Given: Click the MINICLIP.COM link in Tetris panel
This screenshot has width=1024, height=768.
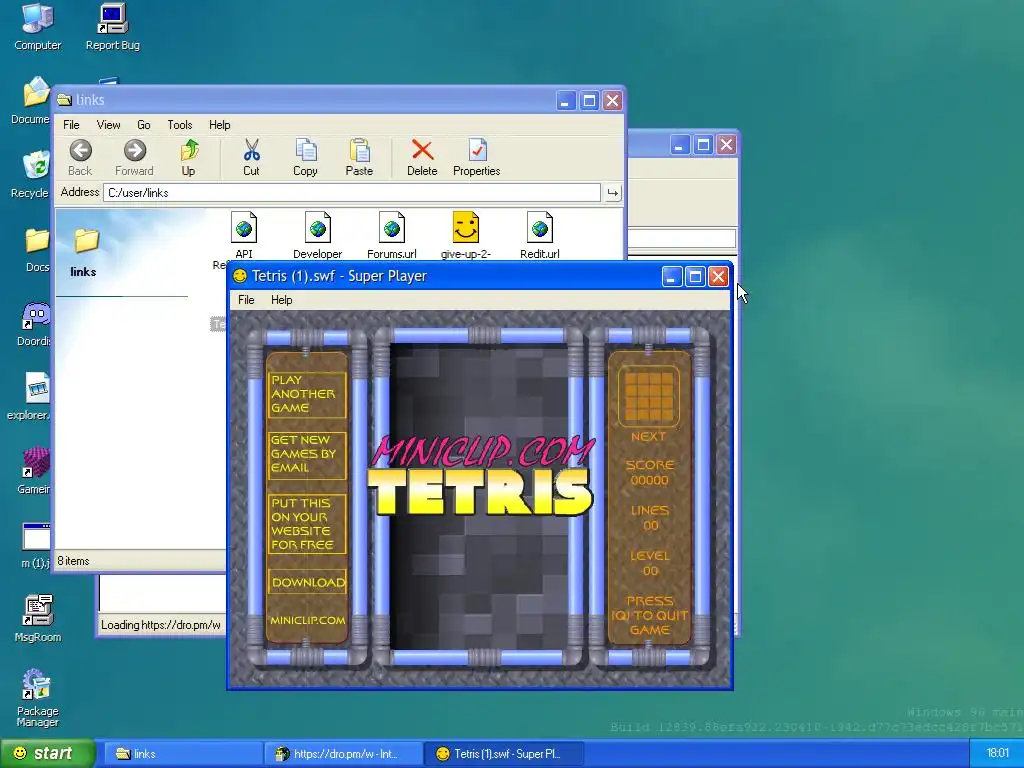Looking at the screenshot, I should [308, 620].
